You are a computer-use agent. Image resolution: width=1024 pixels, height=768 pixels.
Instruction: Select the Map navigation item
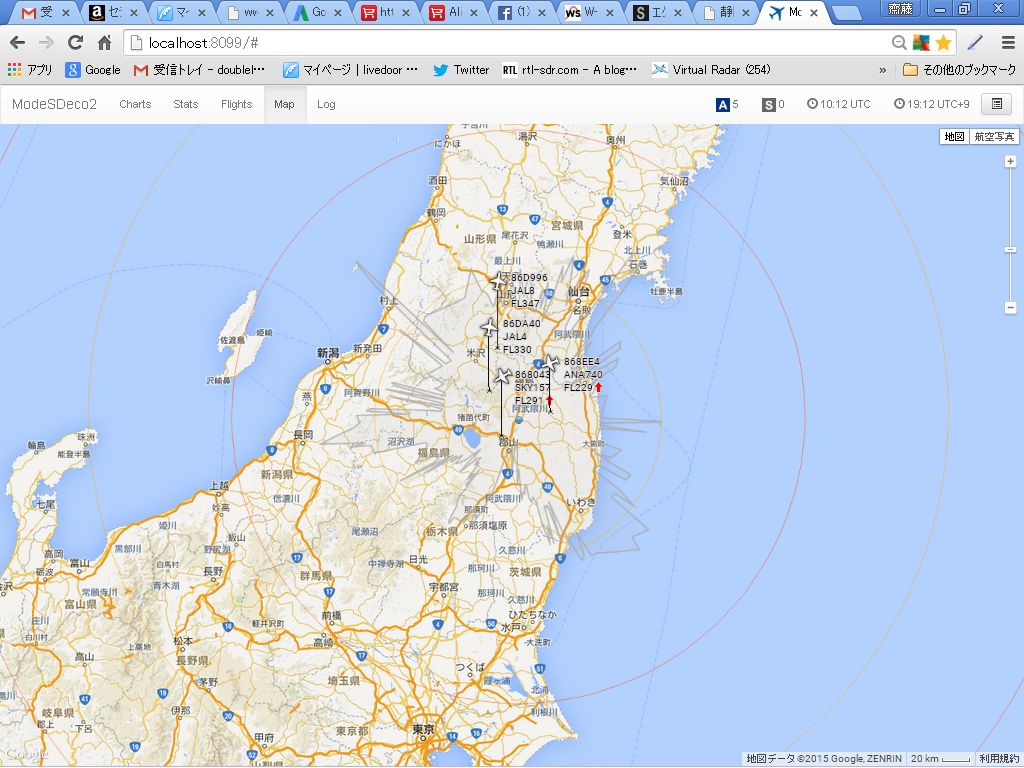click(x=284, y=104)
